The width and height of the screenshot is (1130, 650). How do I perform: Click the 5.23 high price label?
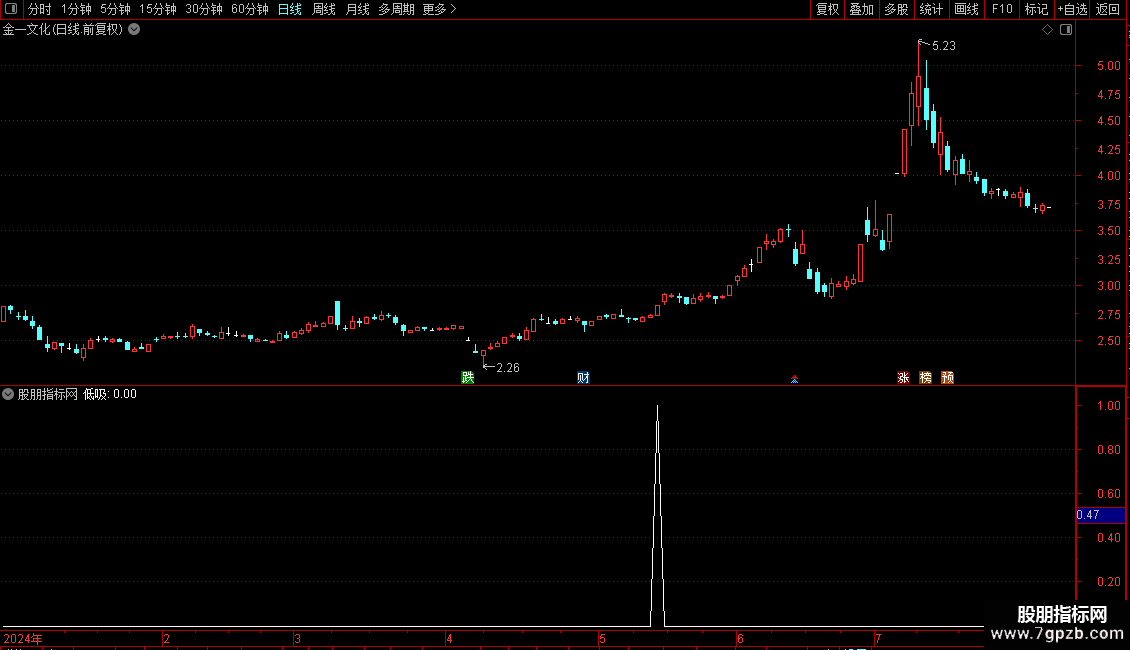[943, 46]
